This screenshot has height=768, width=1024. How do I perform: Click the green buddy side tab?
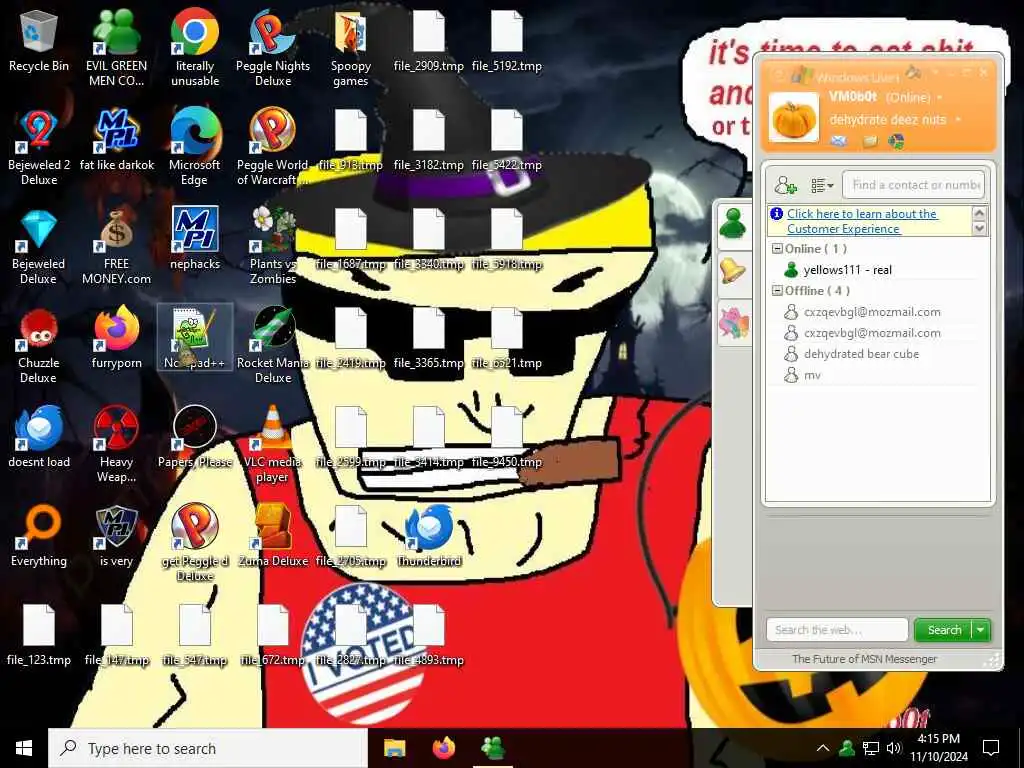(x=733, y=225)
